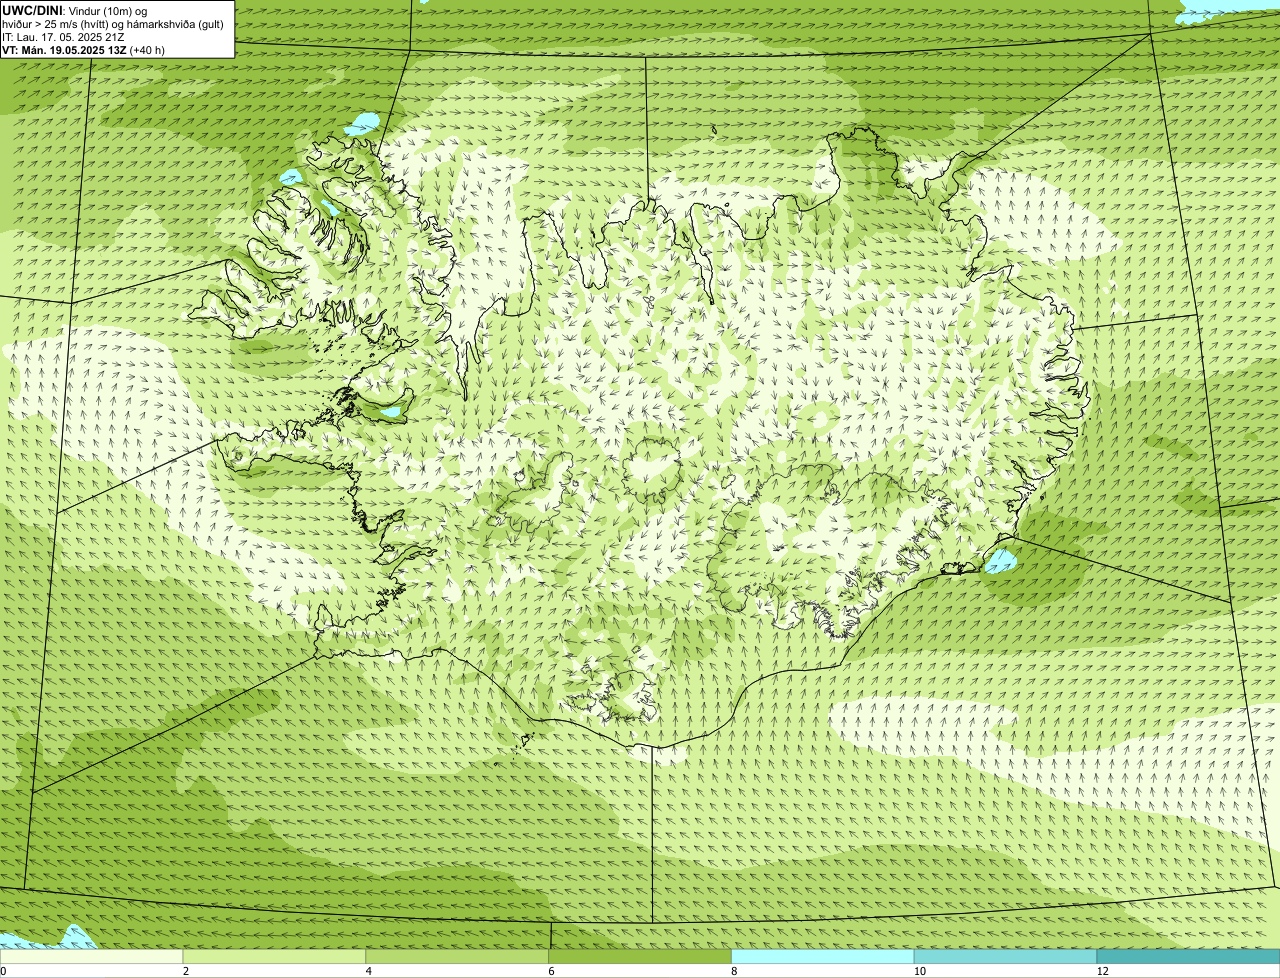Click the color scale tick label '10'
The image size is (1280, 978).
[919, 971]
